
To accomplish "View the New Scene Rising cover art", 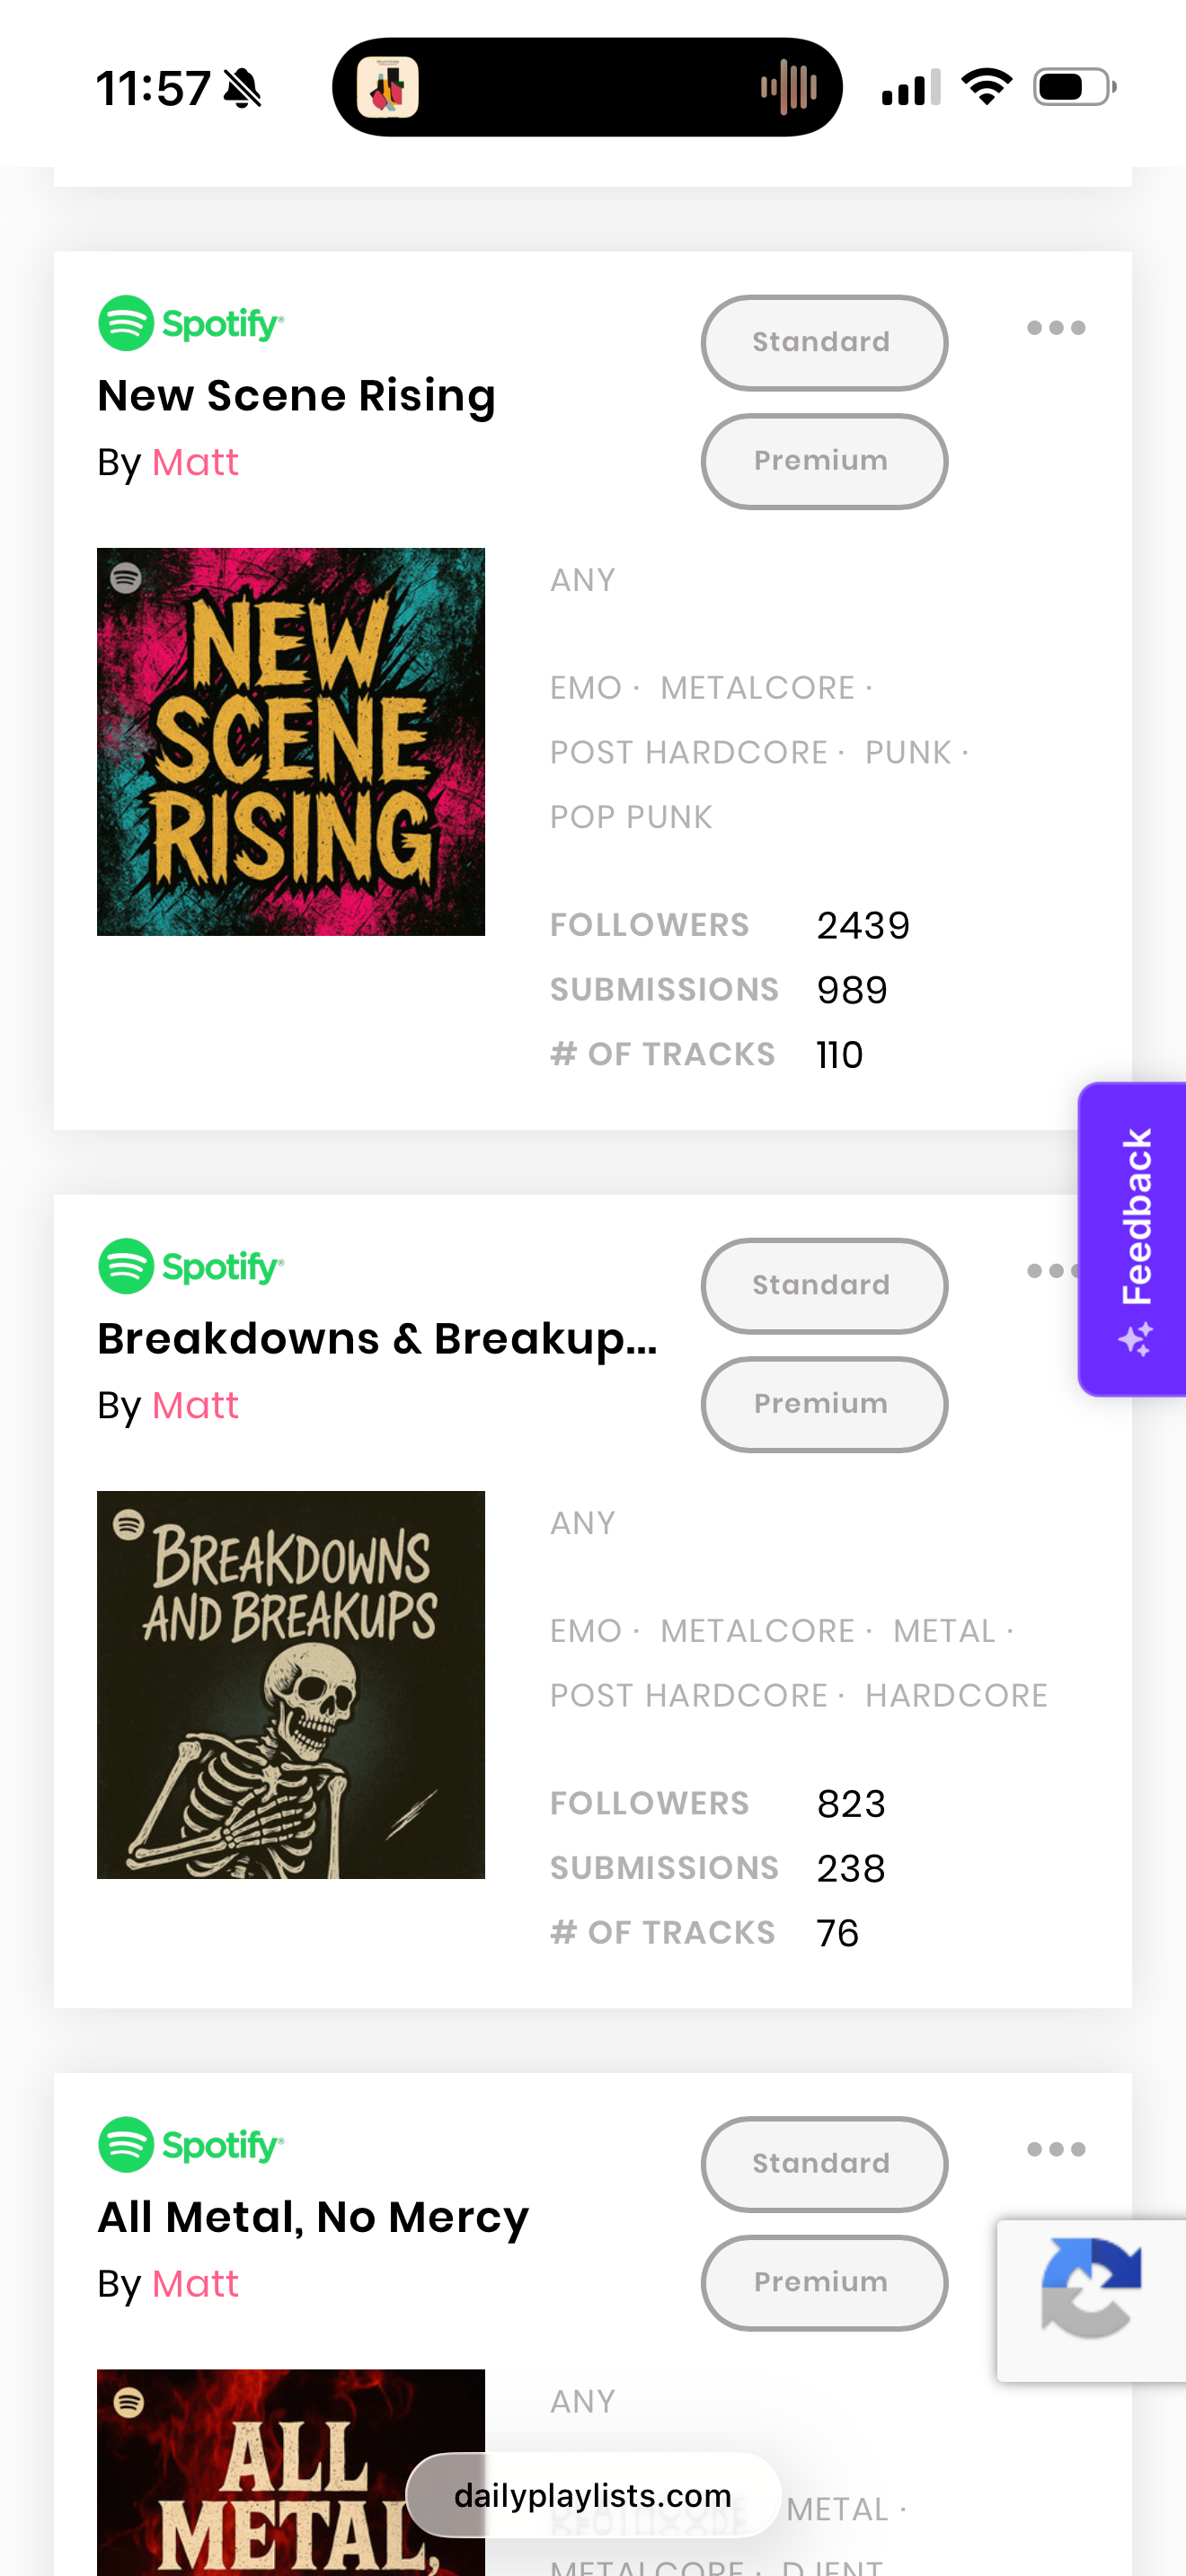I will pos(291,741).
